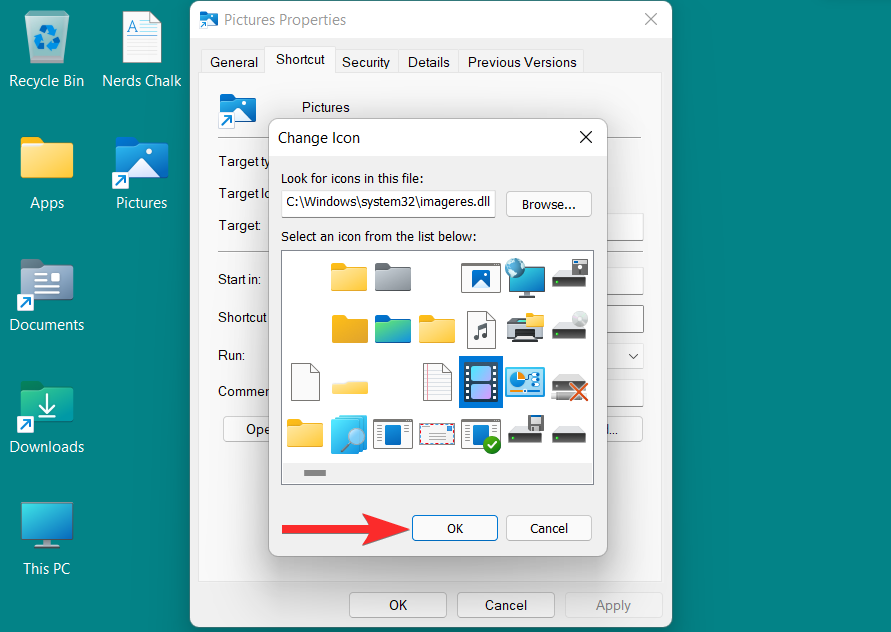Viewport: 891px width, 632px height.
Task: Pick the network globe monitor icon
Action: [524, 277]
